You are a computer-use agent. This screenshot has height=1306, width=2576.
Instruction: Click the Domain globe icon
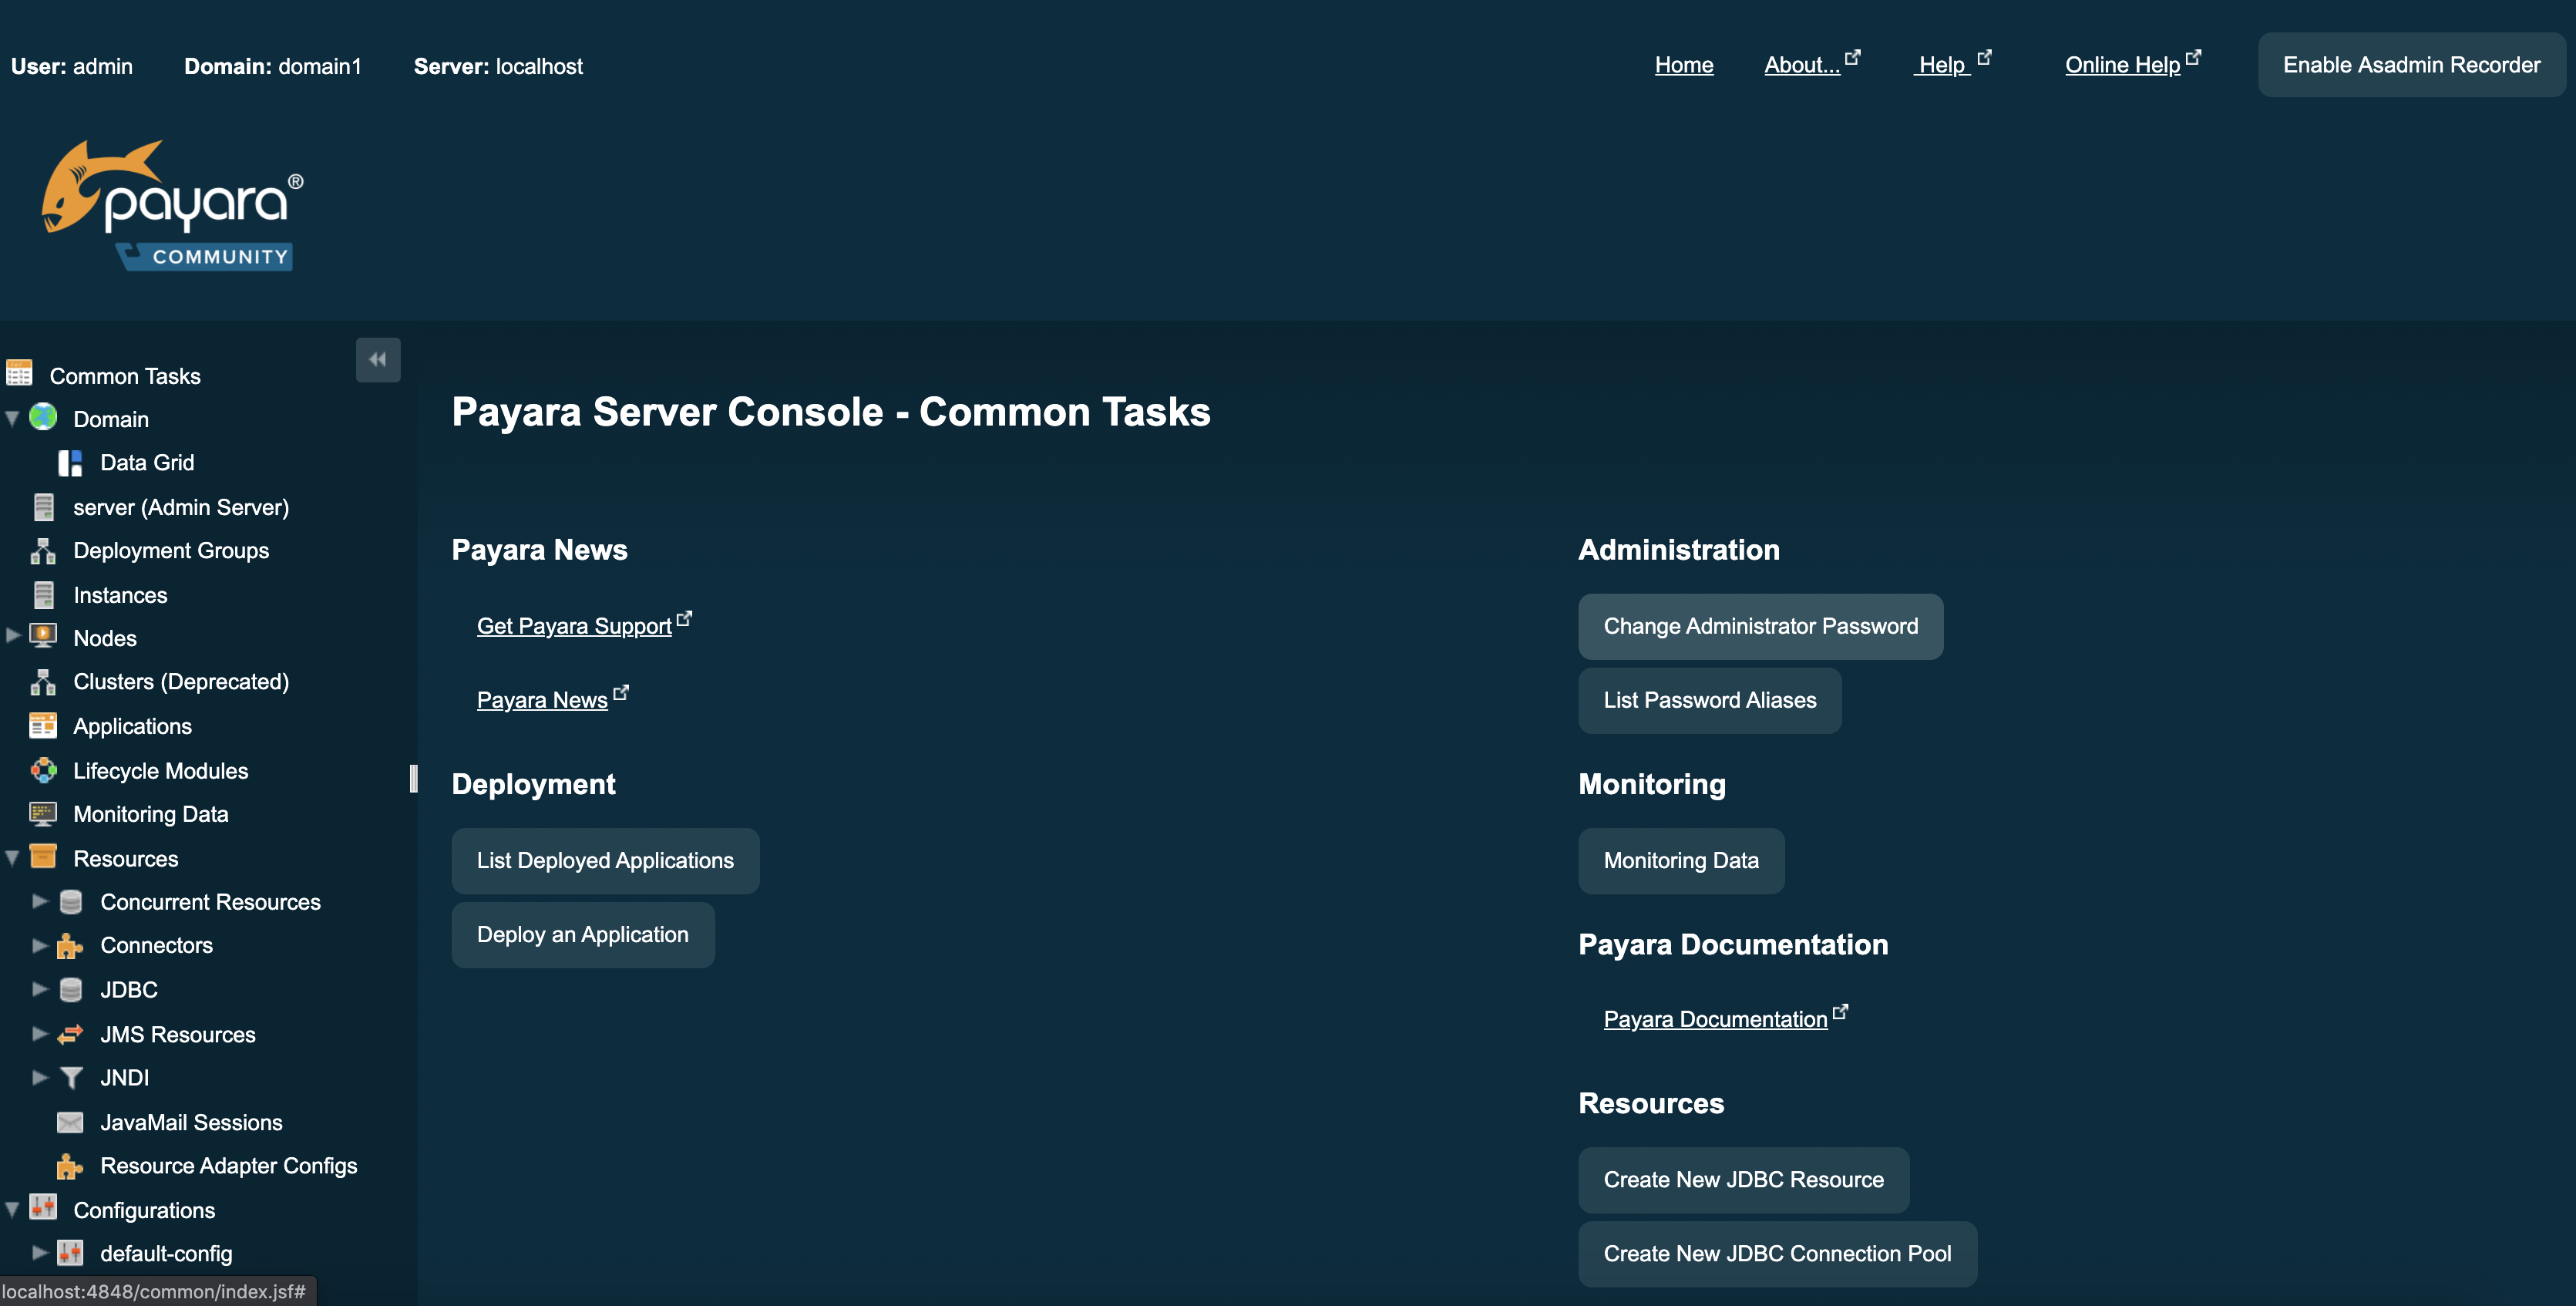pos(42,418)
